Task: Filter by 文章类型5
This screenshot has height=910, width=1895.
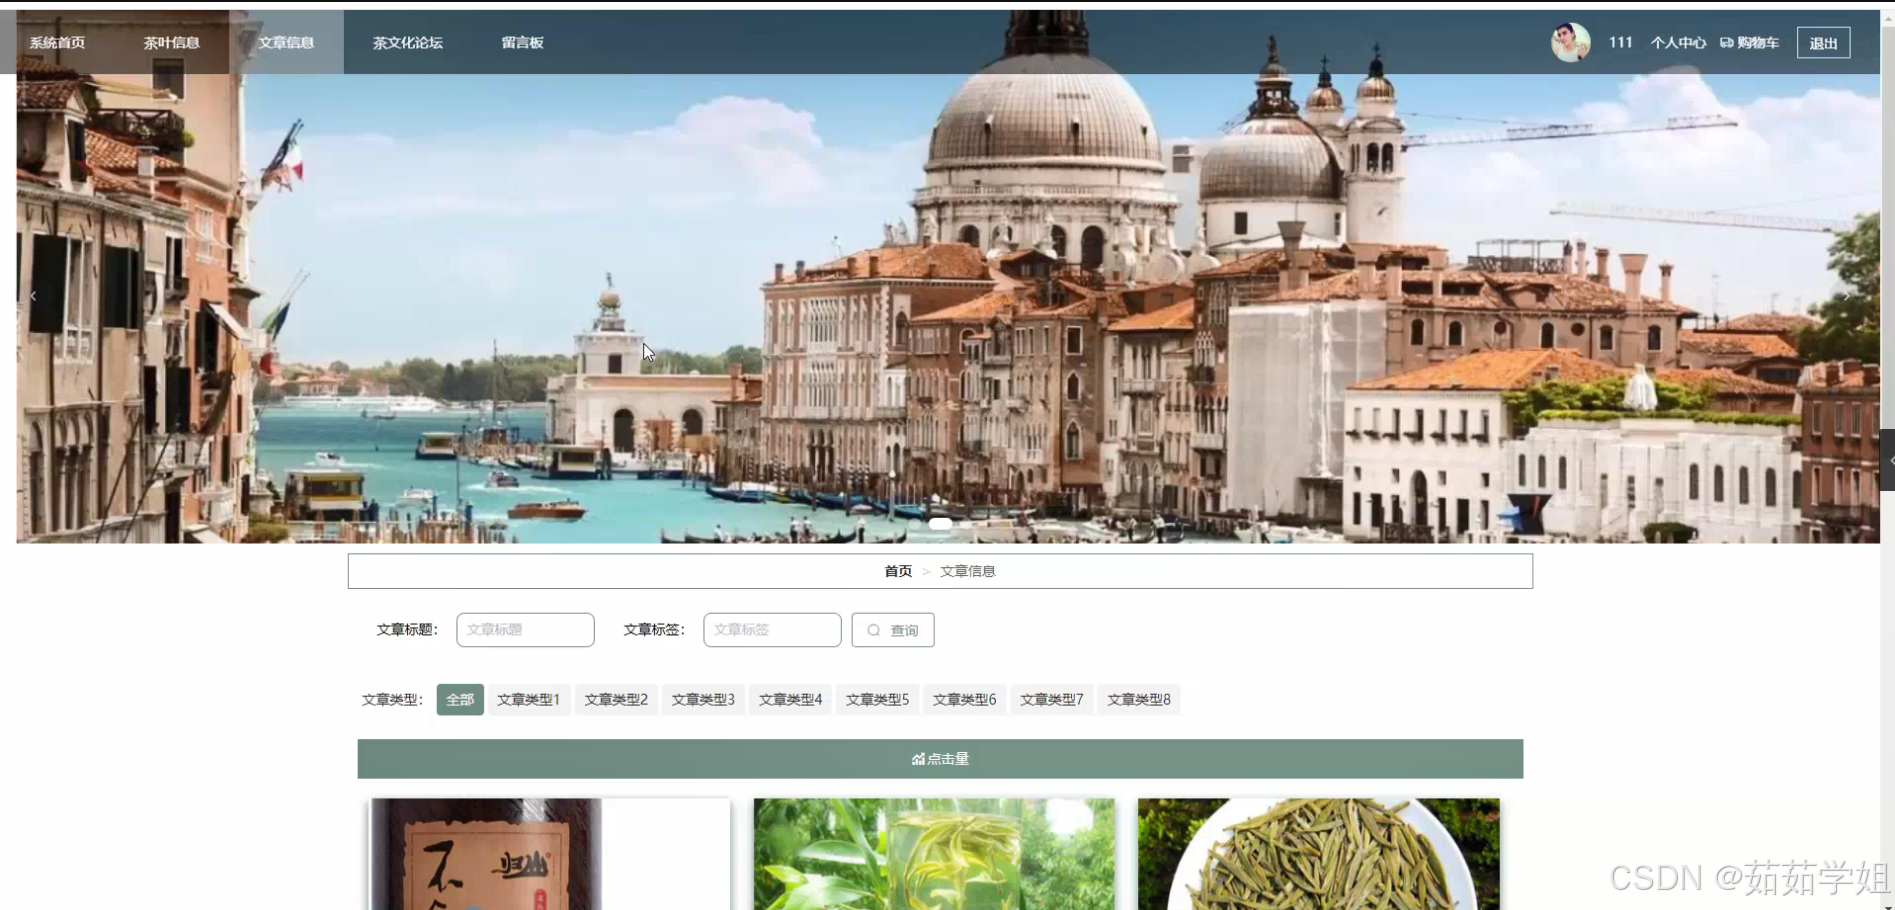Action: (x=877, y=699)
